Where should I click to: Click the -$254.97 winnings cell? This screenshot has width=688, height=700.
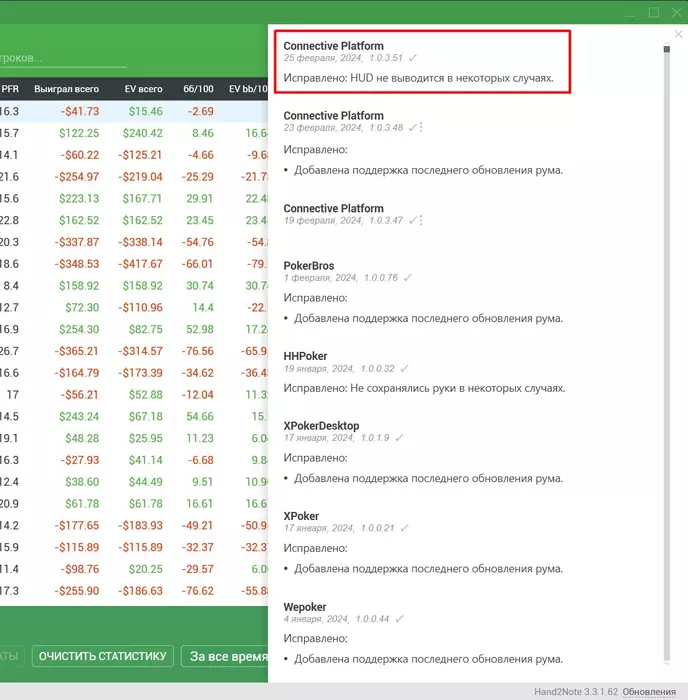77,177
